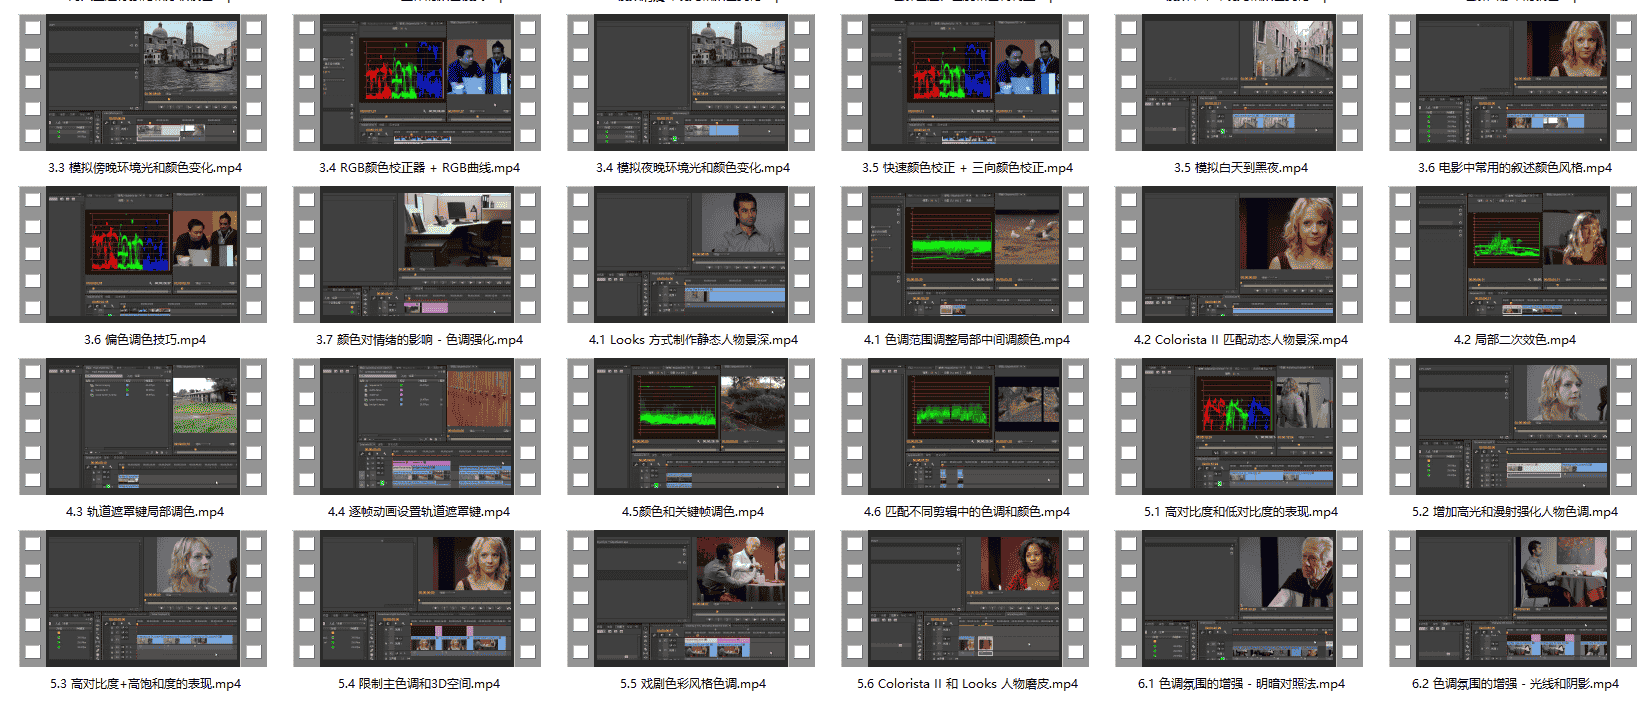Select the 3.6 偏色调色技巧.mp4 thumbnail

[x=143, y=255]
